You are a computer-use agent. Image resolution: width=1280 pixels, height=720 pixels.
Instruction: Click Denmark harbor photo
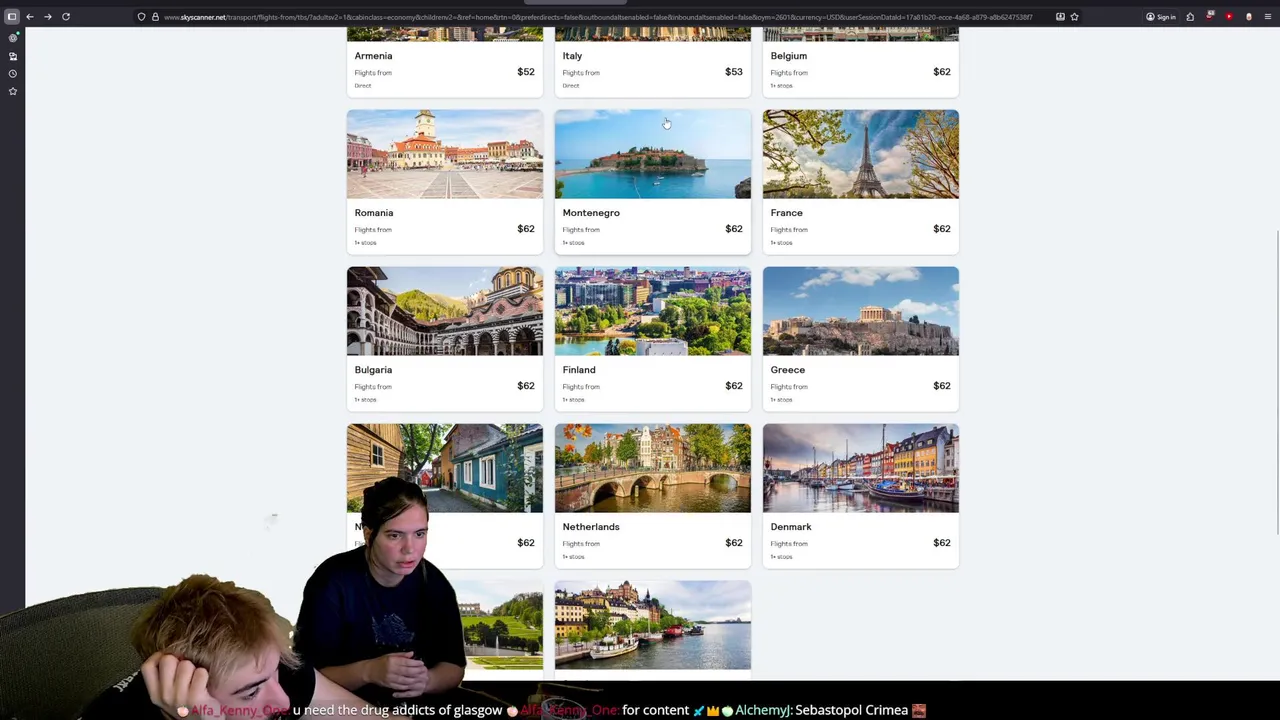861,468
